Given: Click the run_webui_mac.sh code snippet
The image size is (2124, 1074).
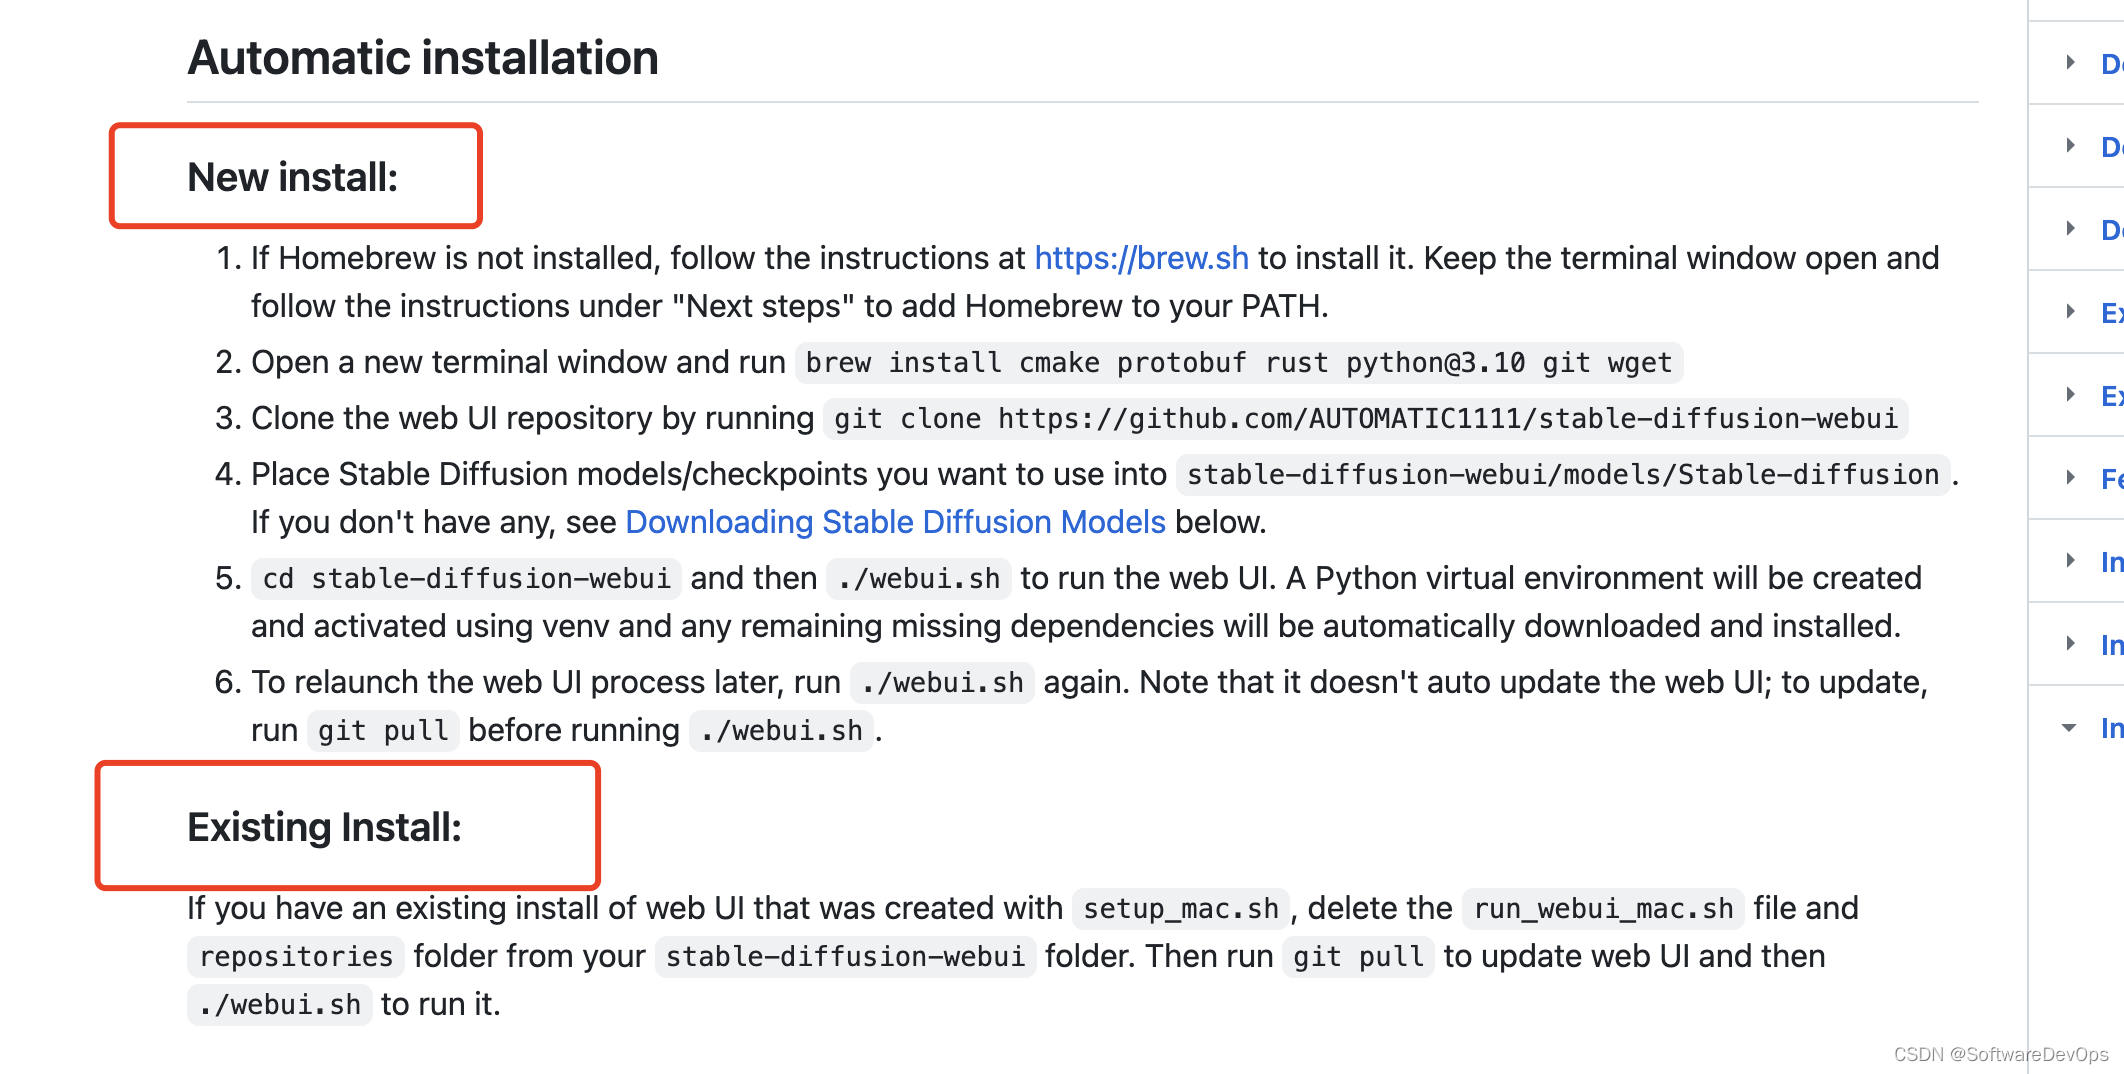Looking at the screenshot, I should coord(1603,908).
